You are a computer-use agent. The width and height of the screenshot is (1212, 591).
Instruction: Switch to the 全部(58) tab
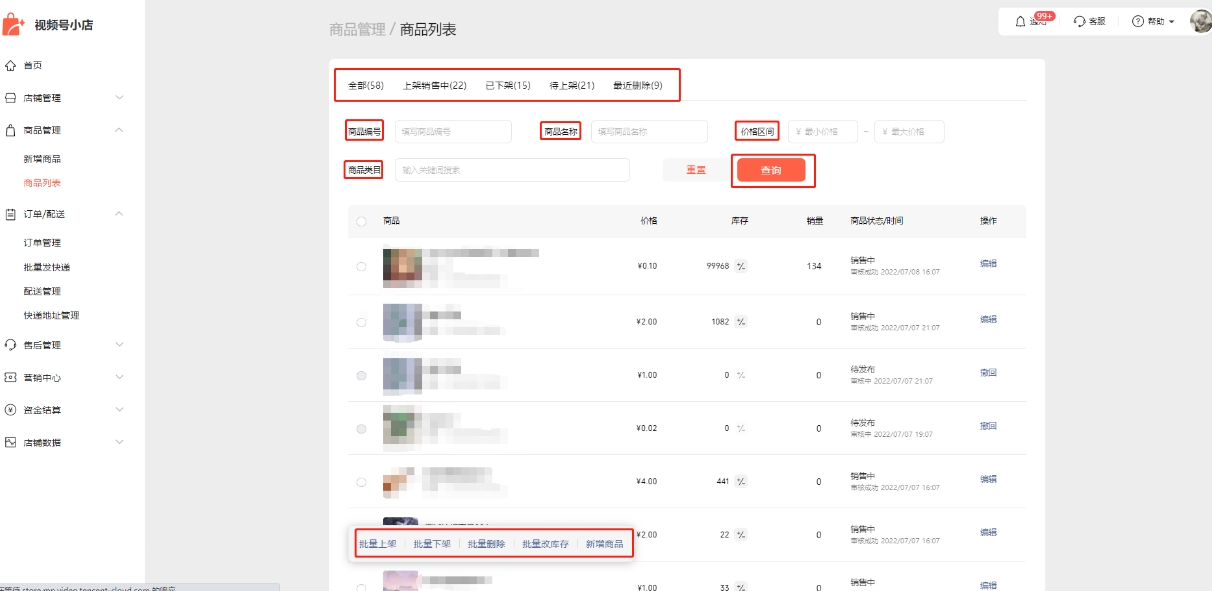(366, 86)
